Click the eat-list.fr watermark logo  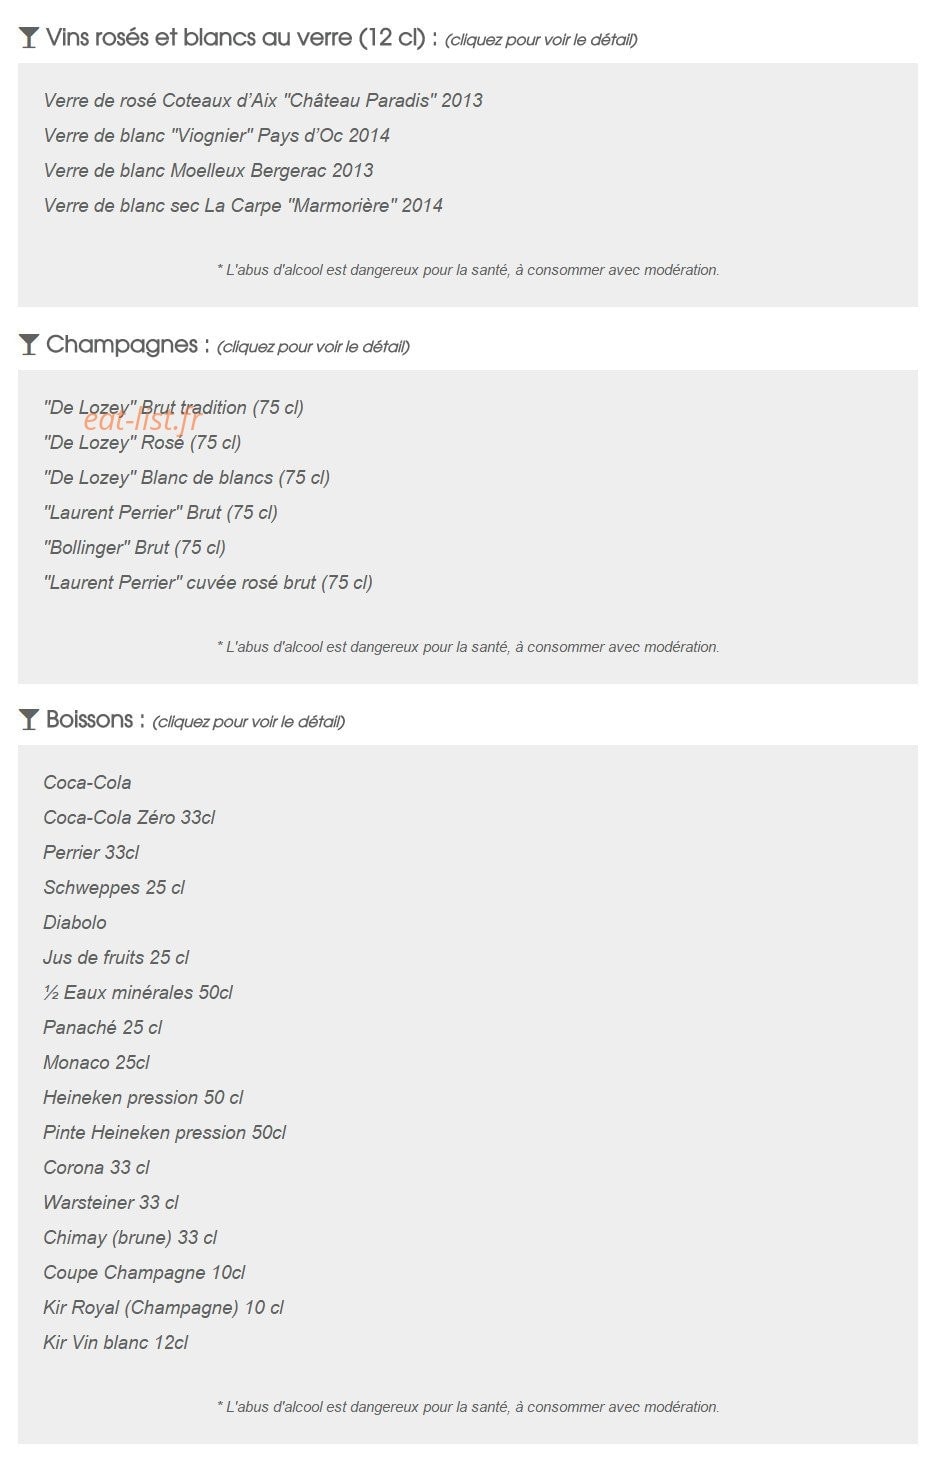[142, 420]
